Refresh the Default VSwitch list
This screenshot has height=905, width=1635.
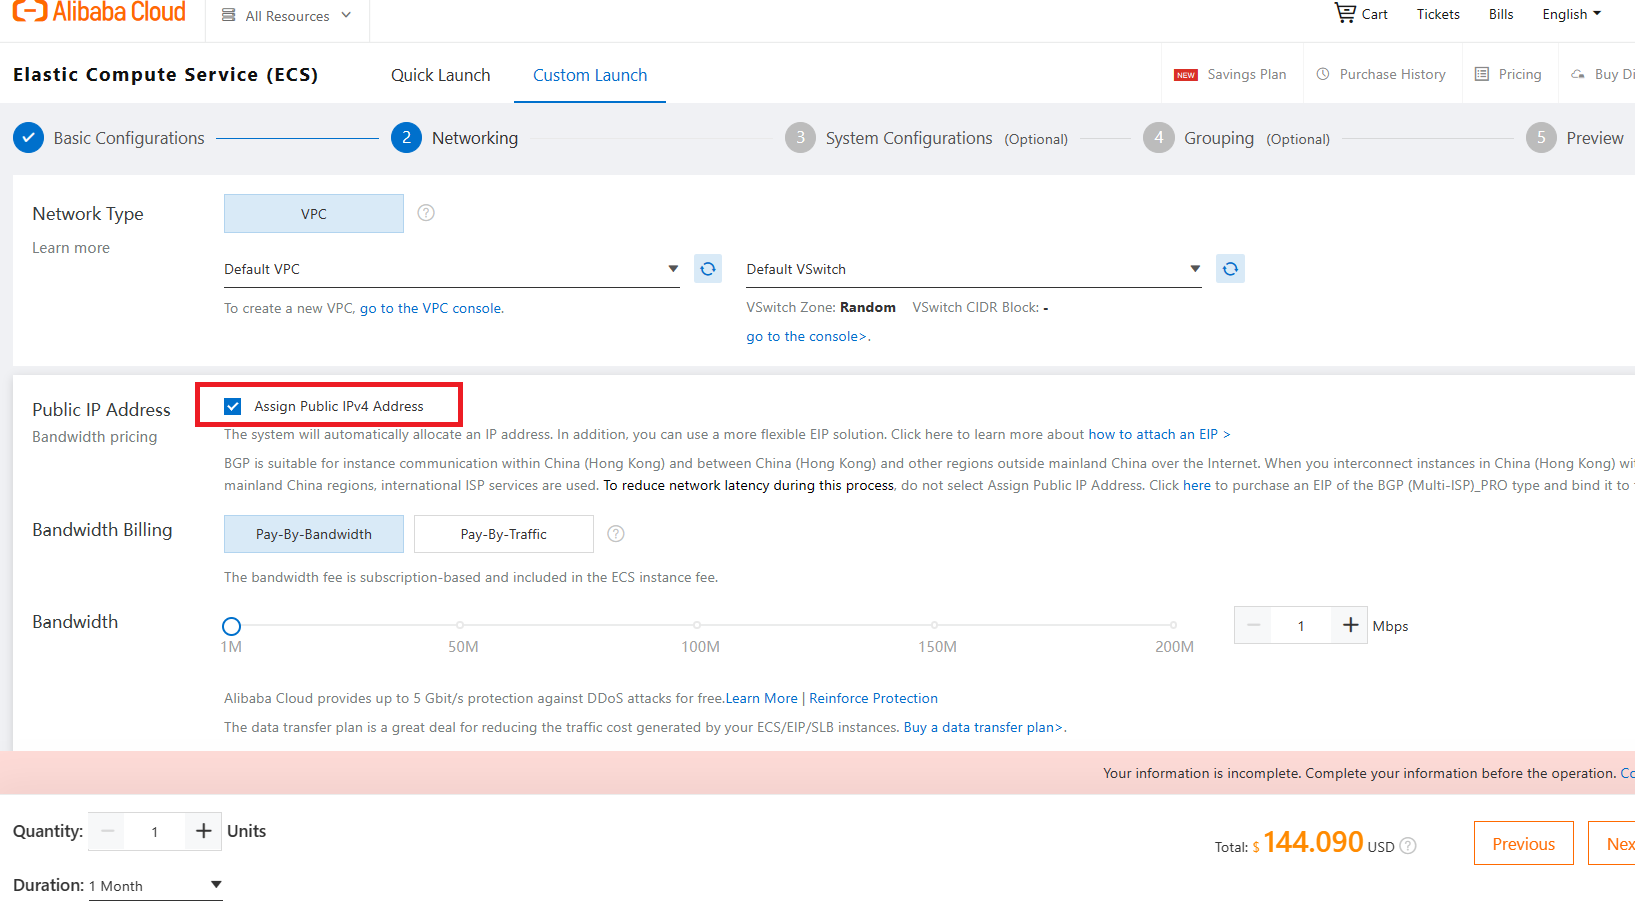click(x=1230, y=269)
